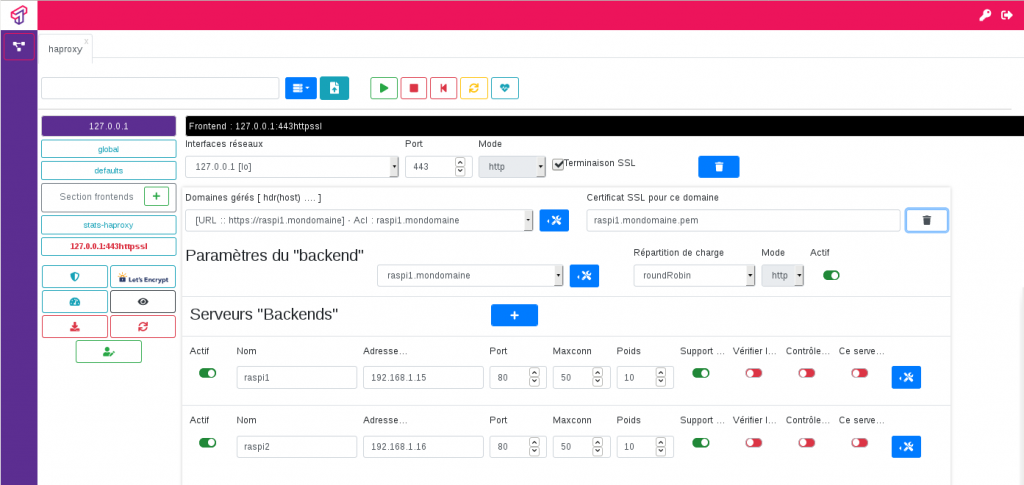Increase the frontend Port 443 stepper
Image resolution: width=1024 pixels, height=485 pixels.
coord(460,162)
